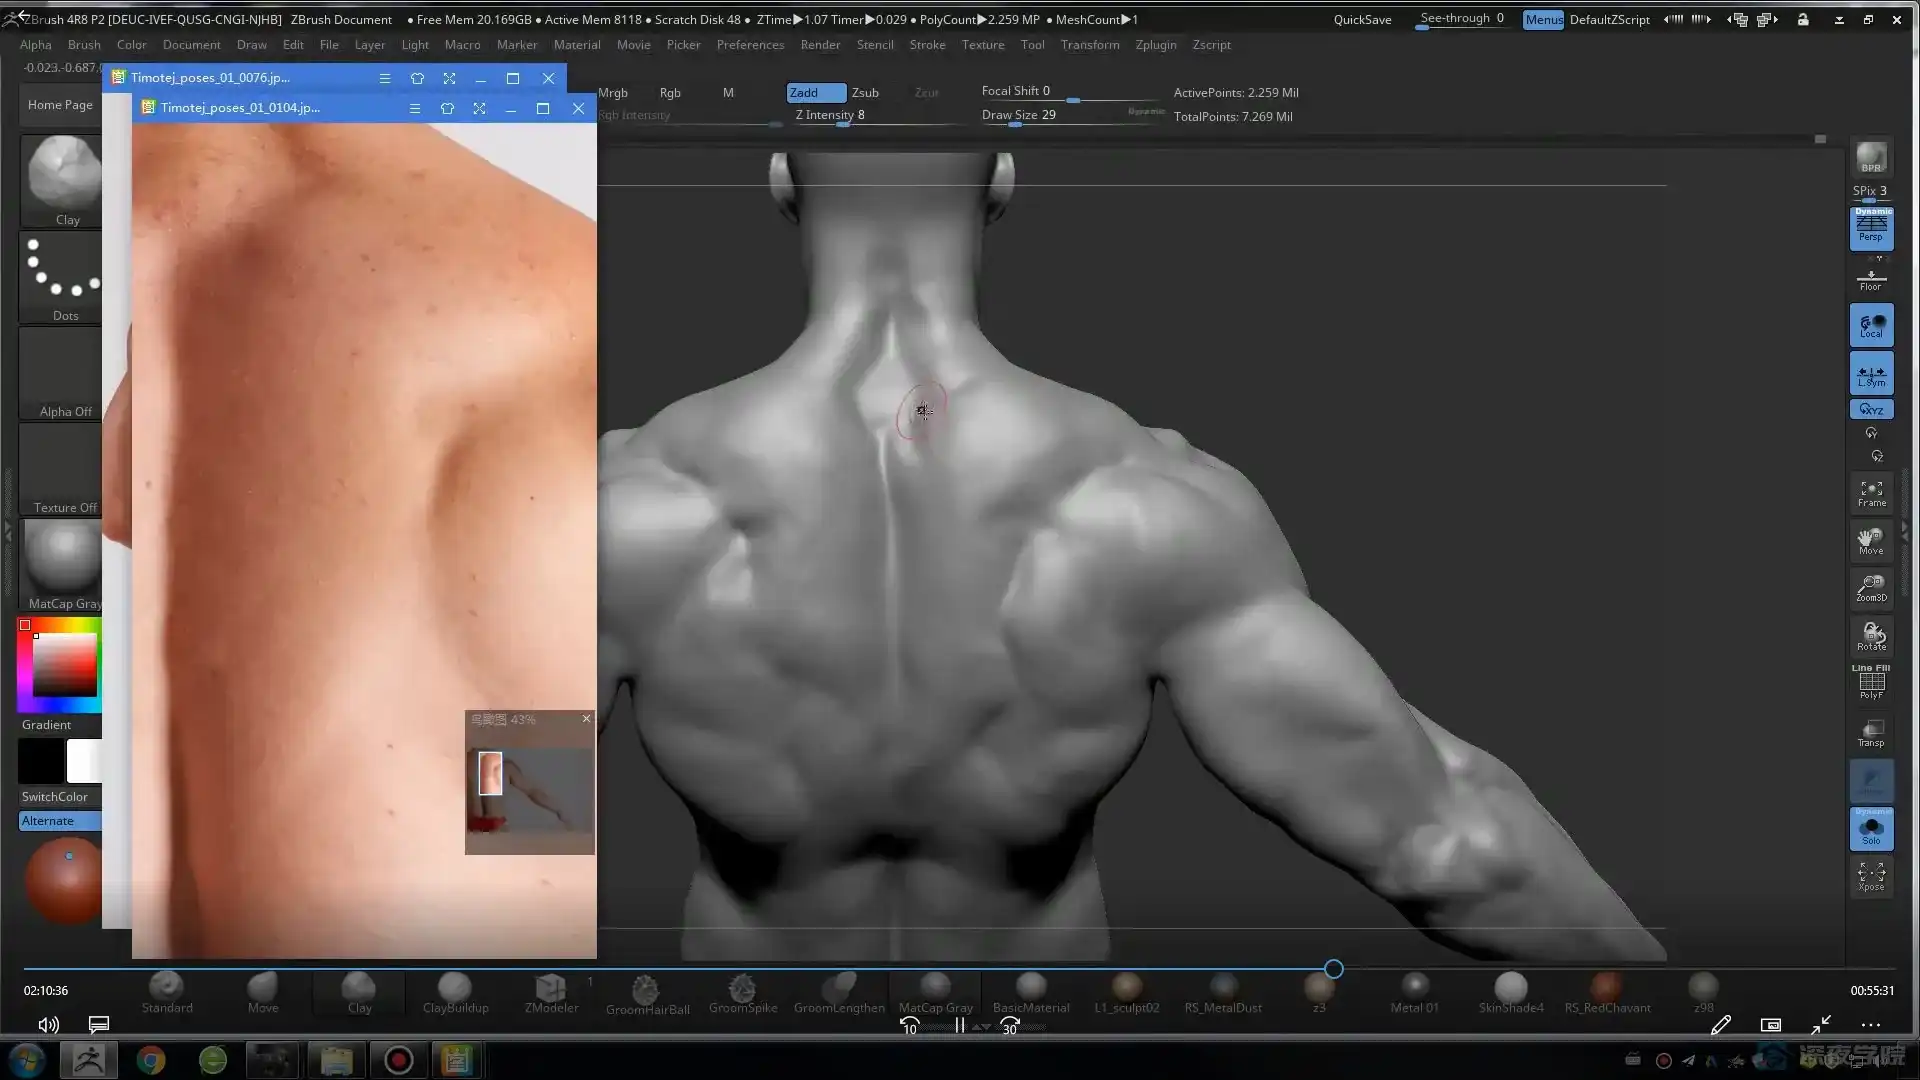This screenshot has height=1080, width=1920.
Task: Enable Zsub sculpt mode
Action: [865, 92]
